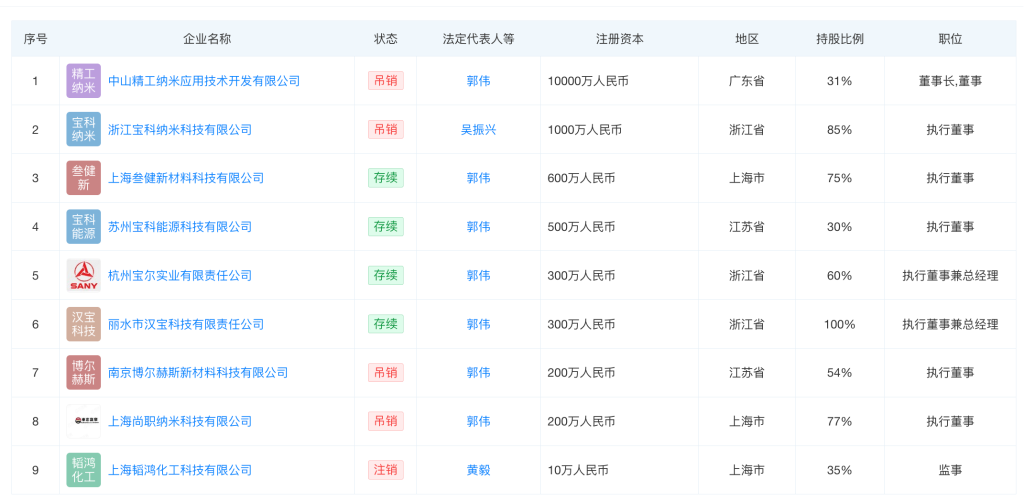Open 上海叁健新材料科技有限公司 link
The height and width of the screenshot is (502, 1024).
click(185, 178)
